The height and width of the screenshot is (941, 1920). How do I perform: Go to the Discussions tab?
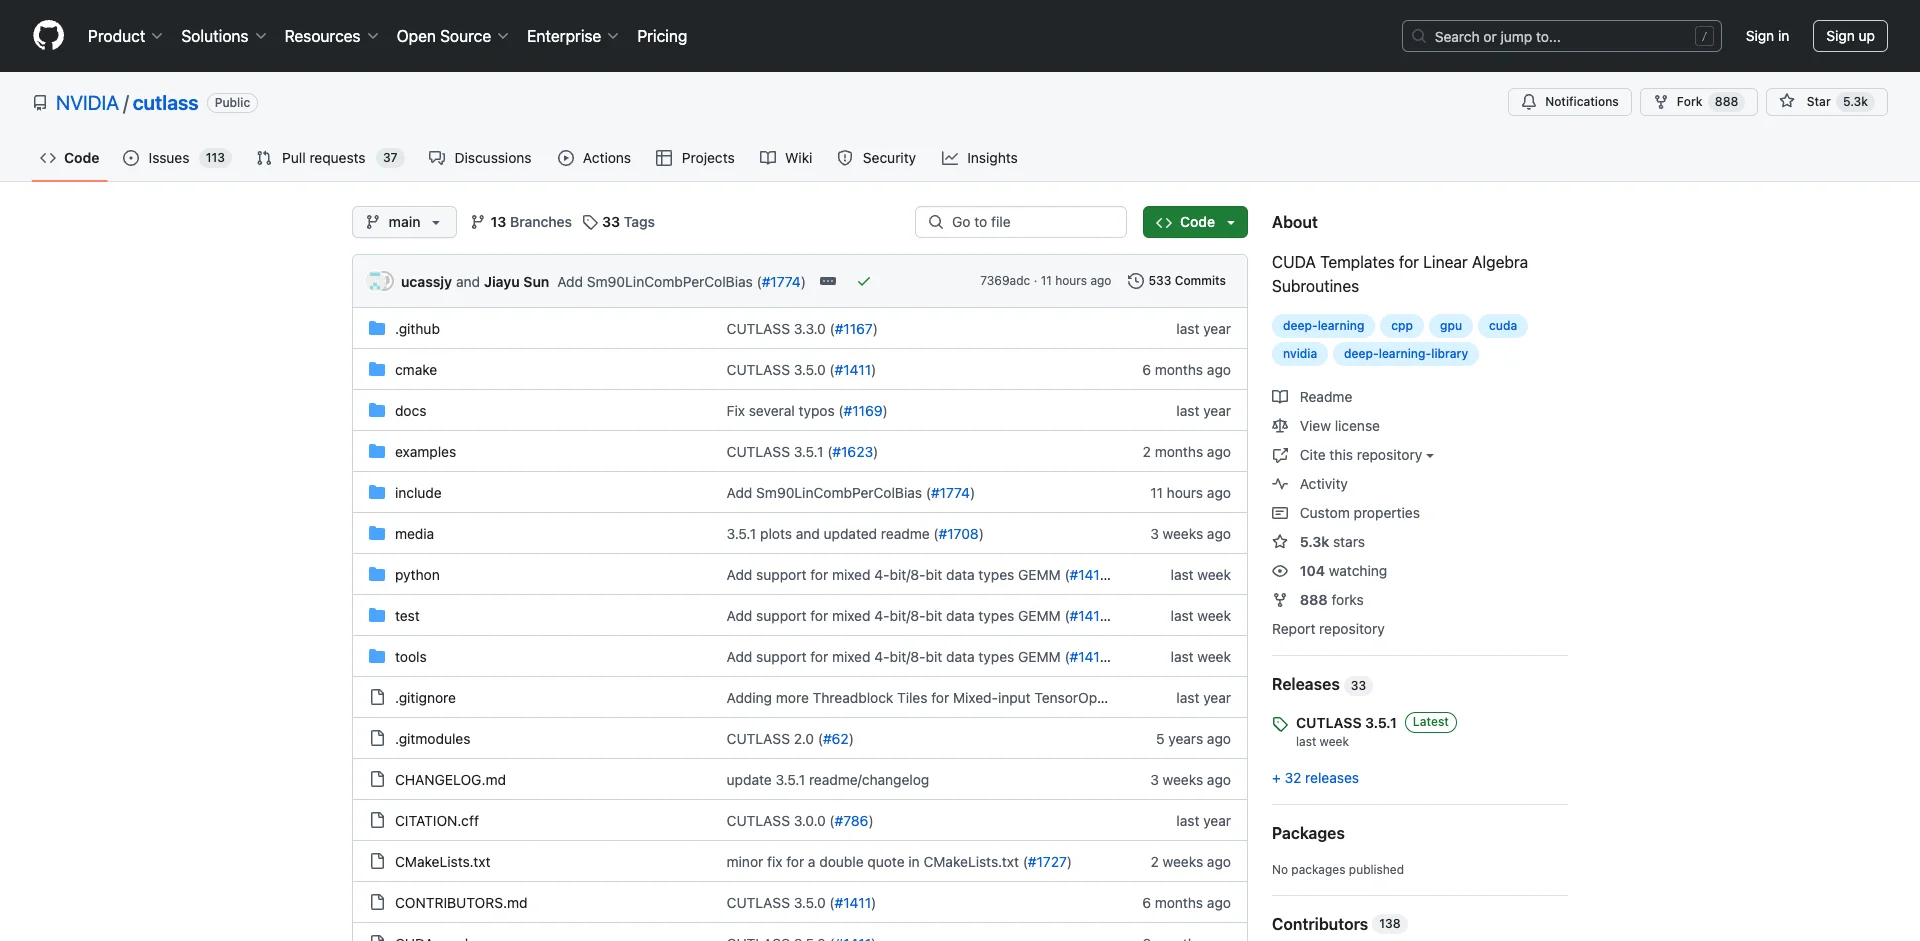[x=480, y=158]
